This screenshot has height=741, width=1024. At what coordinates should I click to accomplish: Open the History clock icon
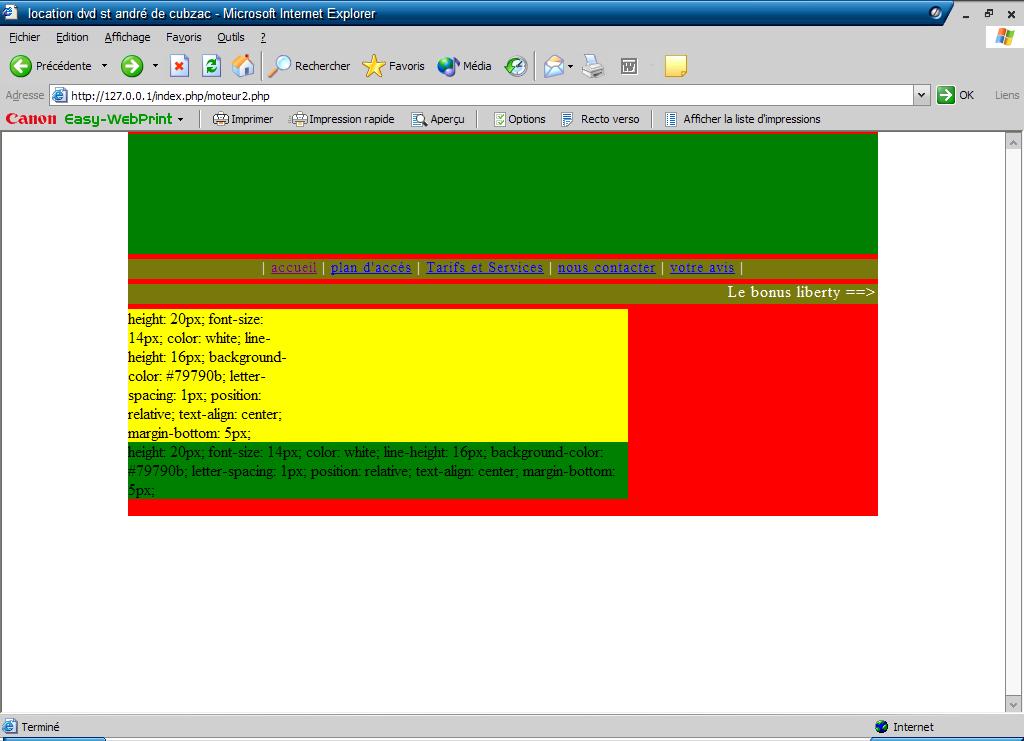516,66
